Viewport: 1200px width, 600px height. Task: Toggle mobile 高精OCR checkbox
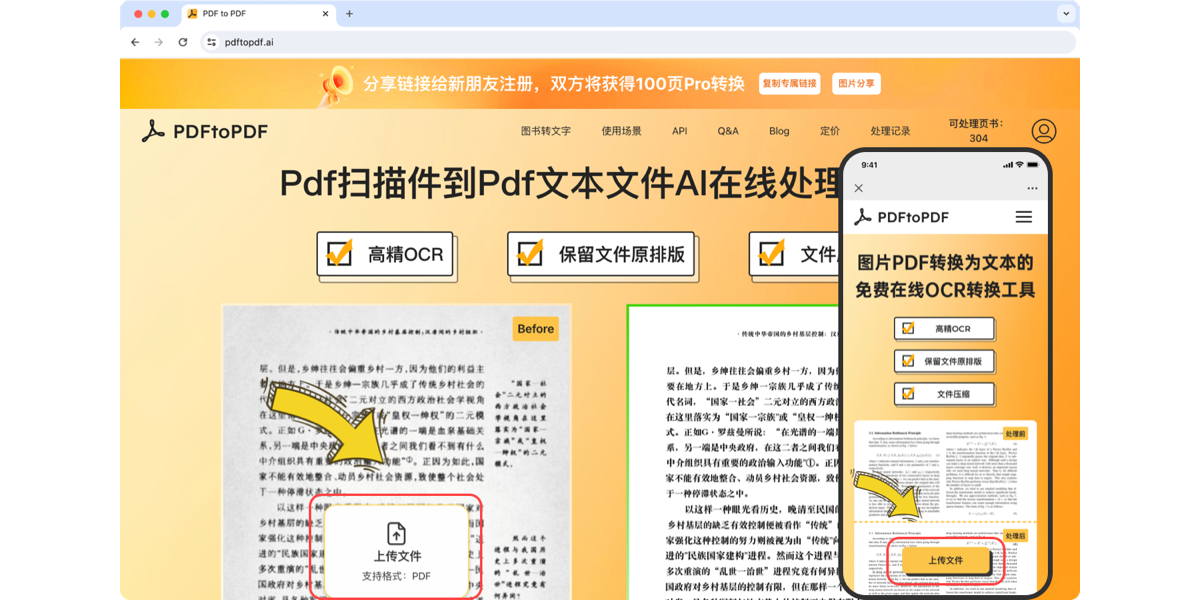[908, 329]
